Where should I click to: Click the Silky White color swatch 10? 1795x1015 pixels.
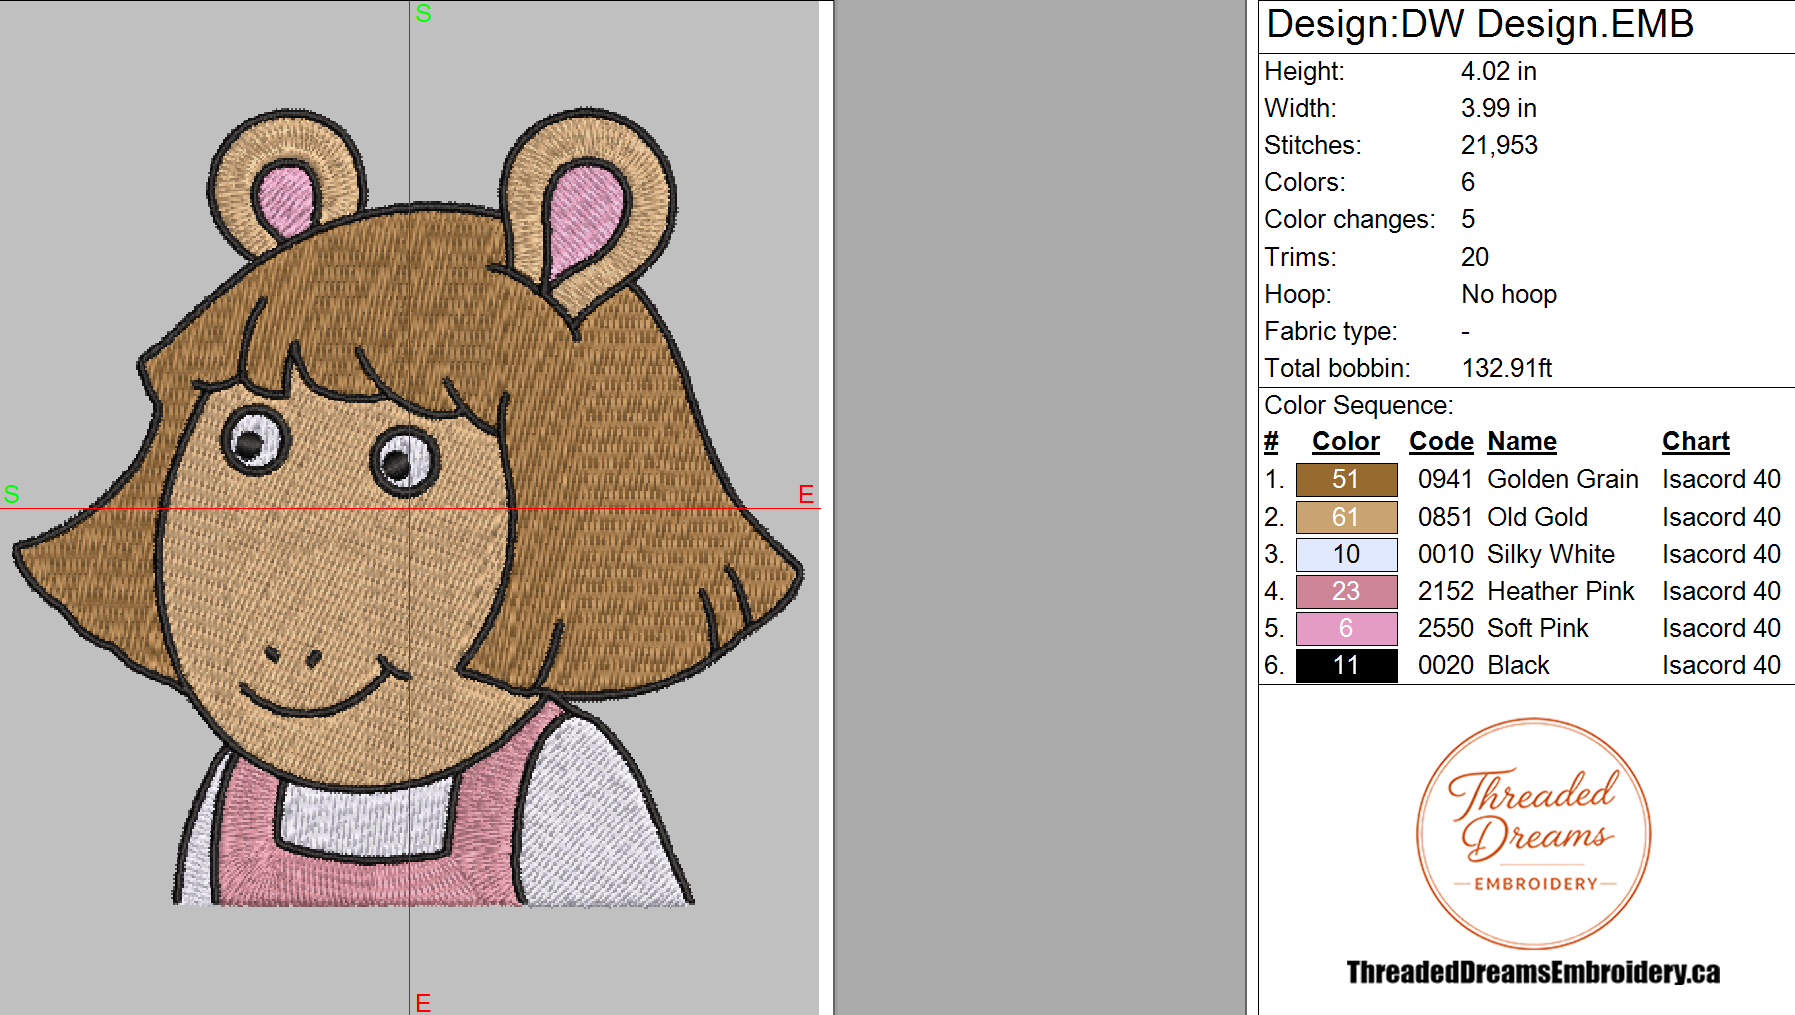(x=1346, y=554)
